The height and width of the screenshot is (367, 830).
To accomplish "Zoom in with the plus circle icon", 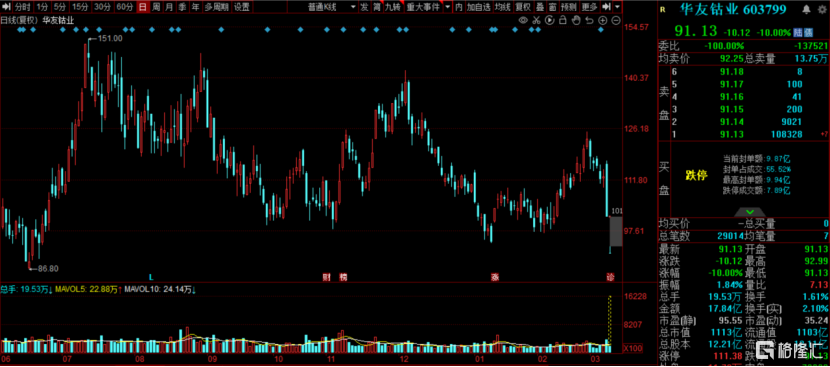I will tap(603, 21).
